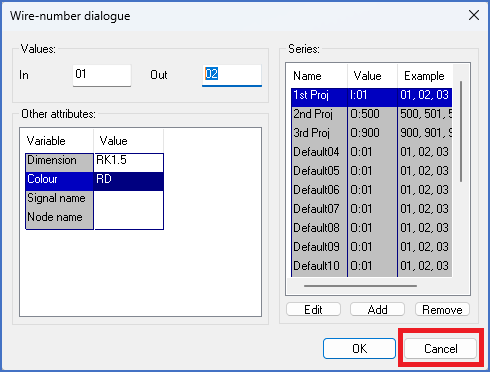Confirm with the OK button
The image size is (490, 372).
point(359,349)
